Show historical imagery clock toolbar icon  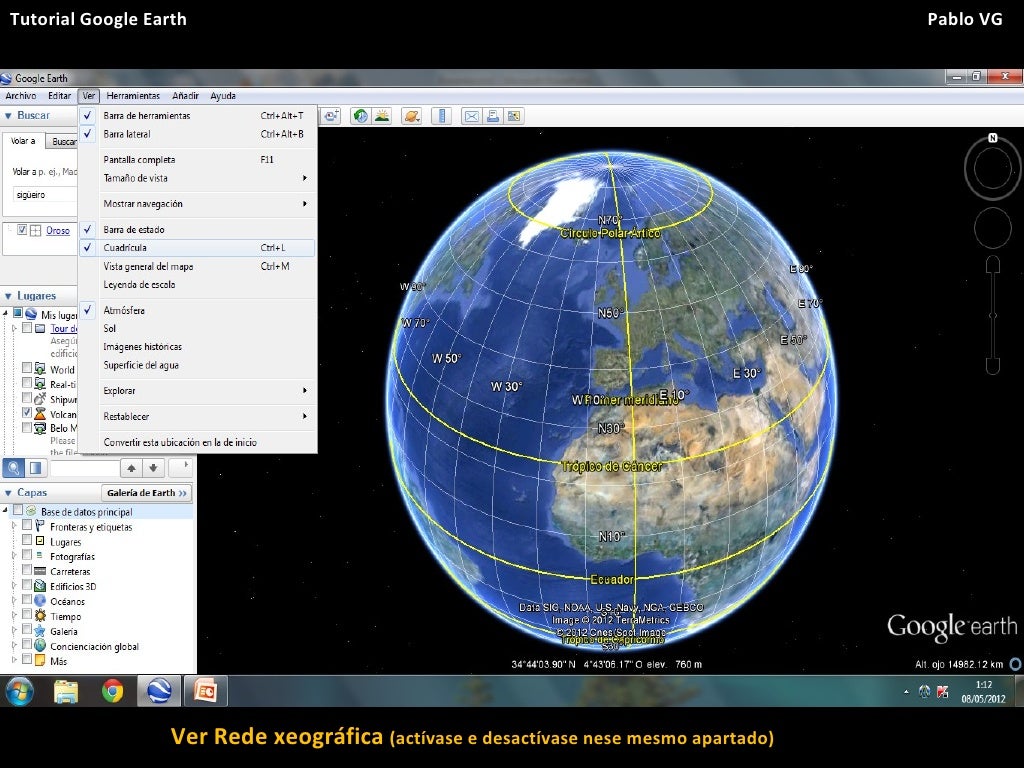coord(360,116)
